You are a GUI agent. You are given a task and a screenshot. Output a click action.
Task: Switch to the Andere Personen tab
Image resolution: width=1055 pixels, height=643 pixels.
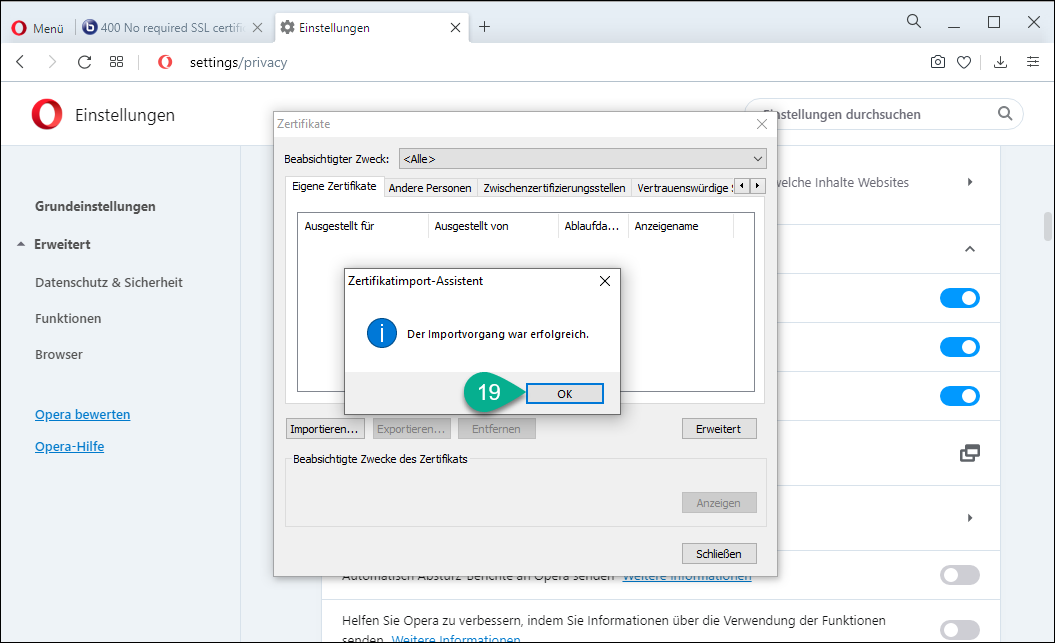(429, 187)
